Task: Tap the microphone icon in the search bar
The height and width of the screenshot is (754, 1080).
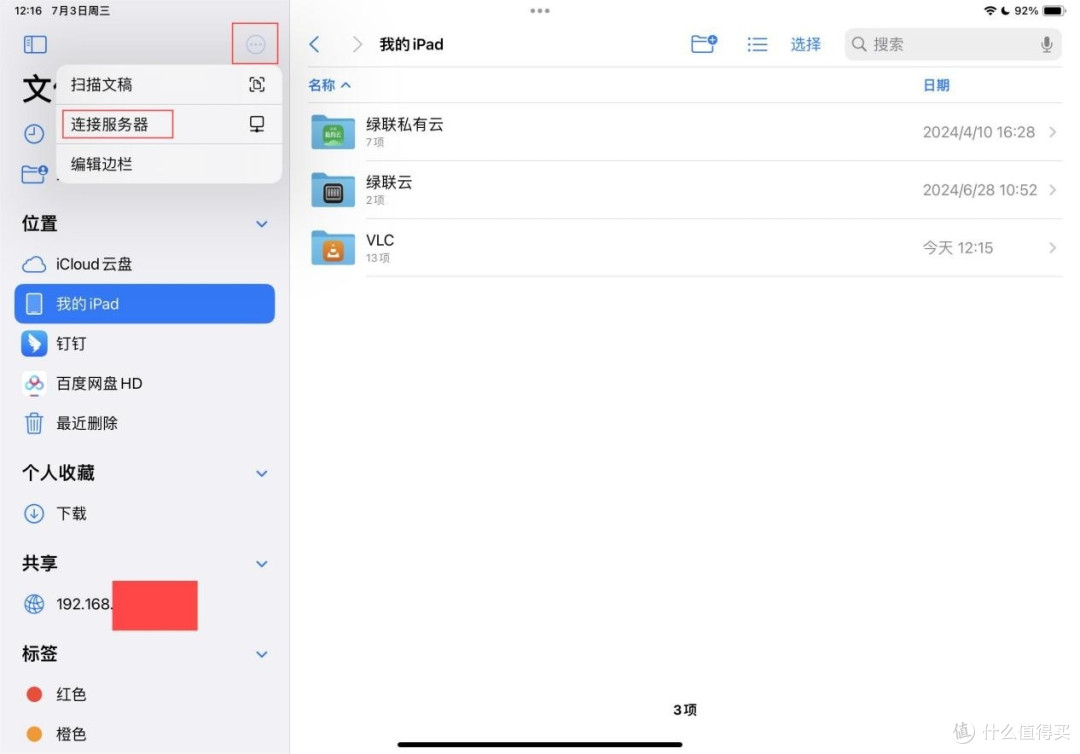Action: tap(1047, 44)
